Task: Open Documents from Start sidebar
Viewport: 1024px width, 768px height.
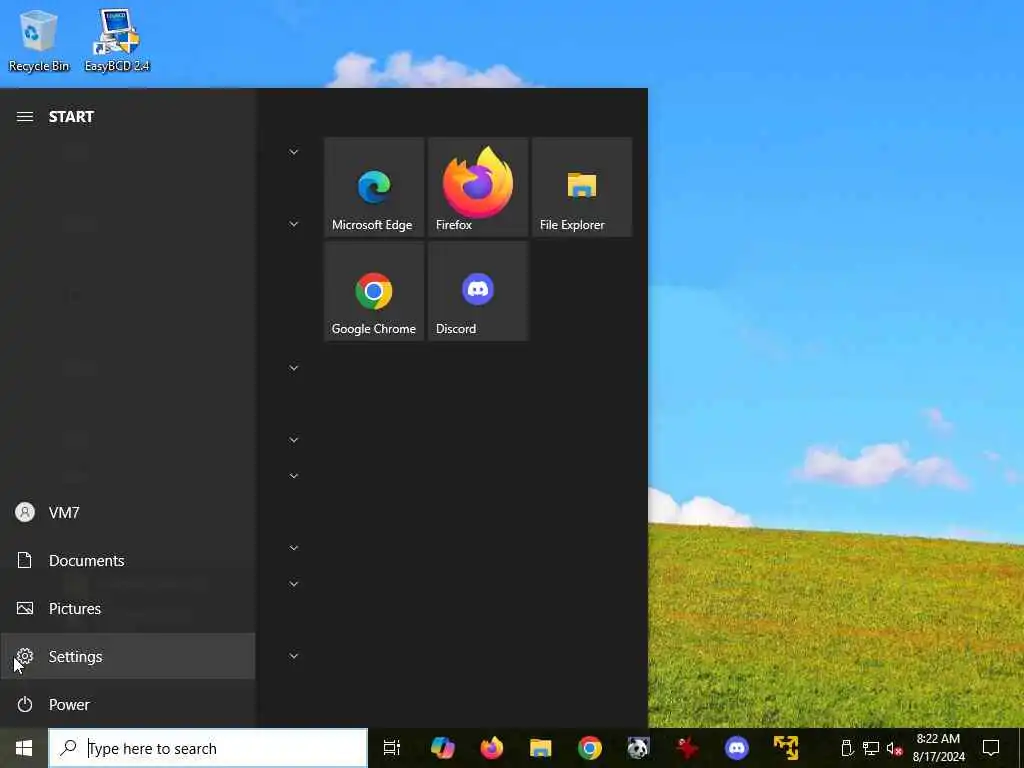Action: point(128,560)
